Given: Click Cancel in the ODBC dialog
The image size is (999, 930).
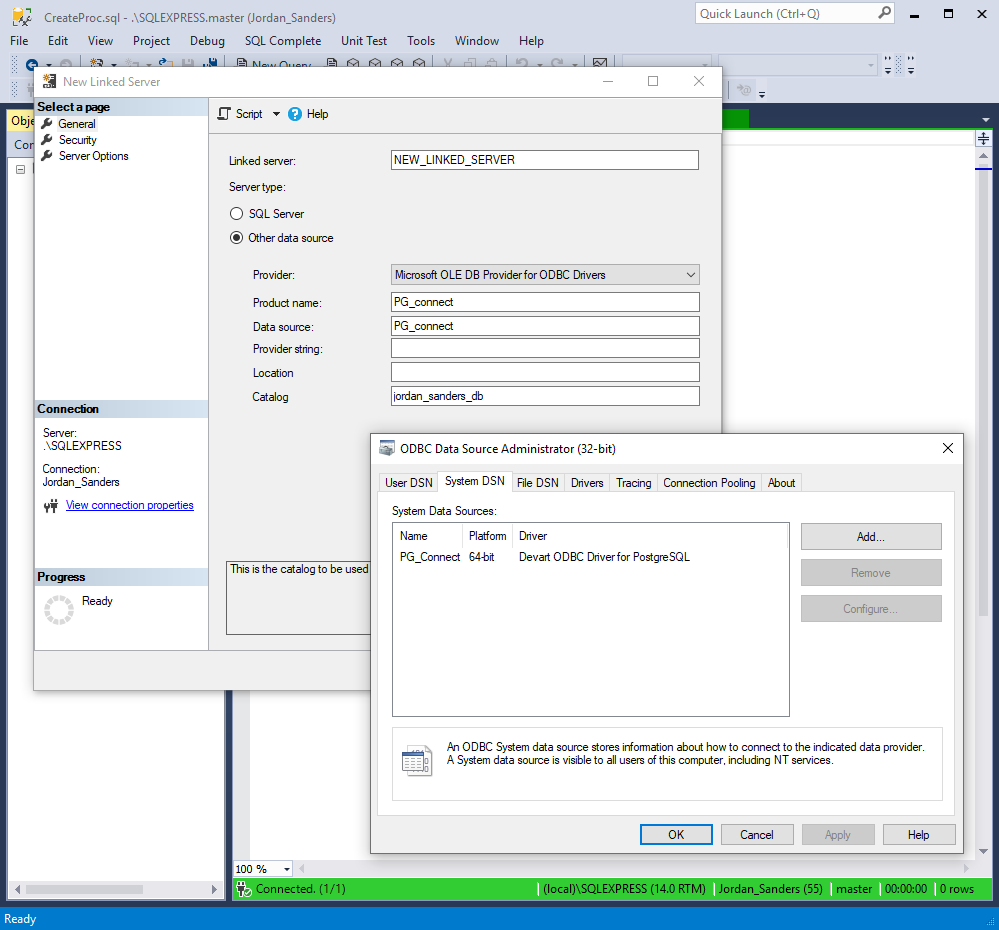Looking at the screenshot, I should 757,834.
